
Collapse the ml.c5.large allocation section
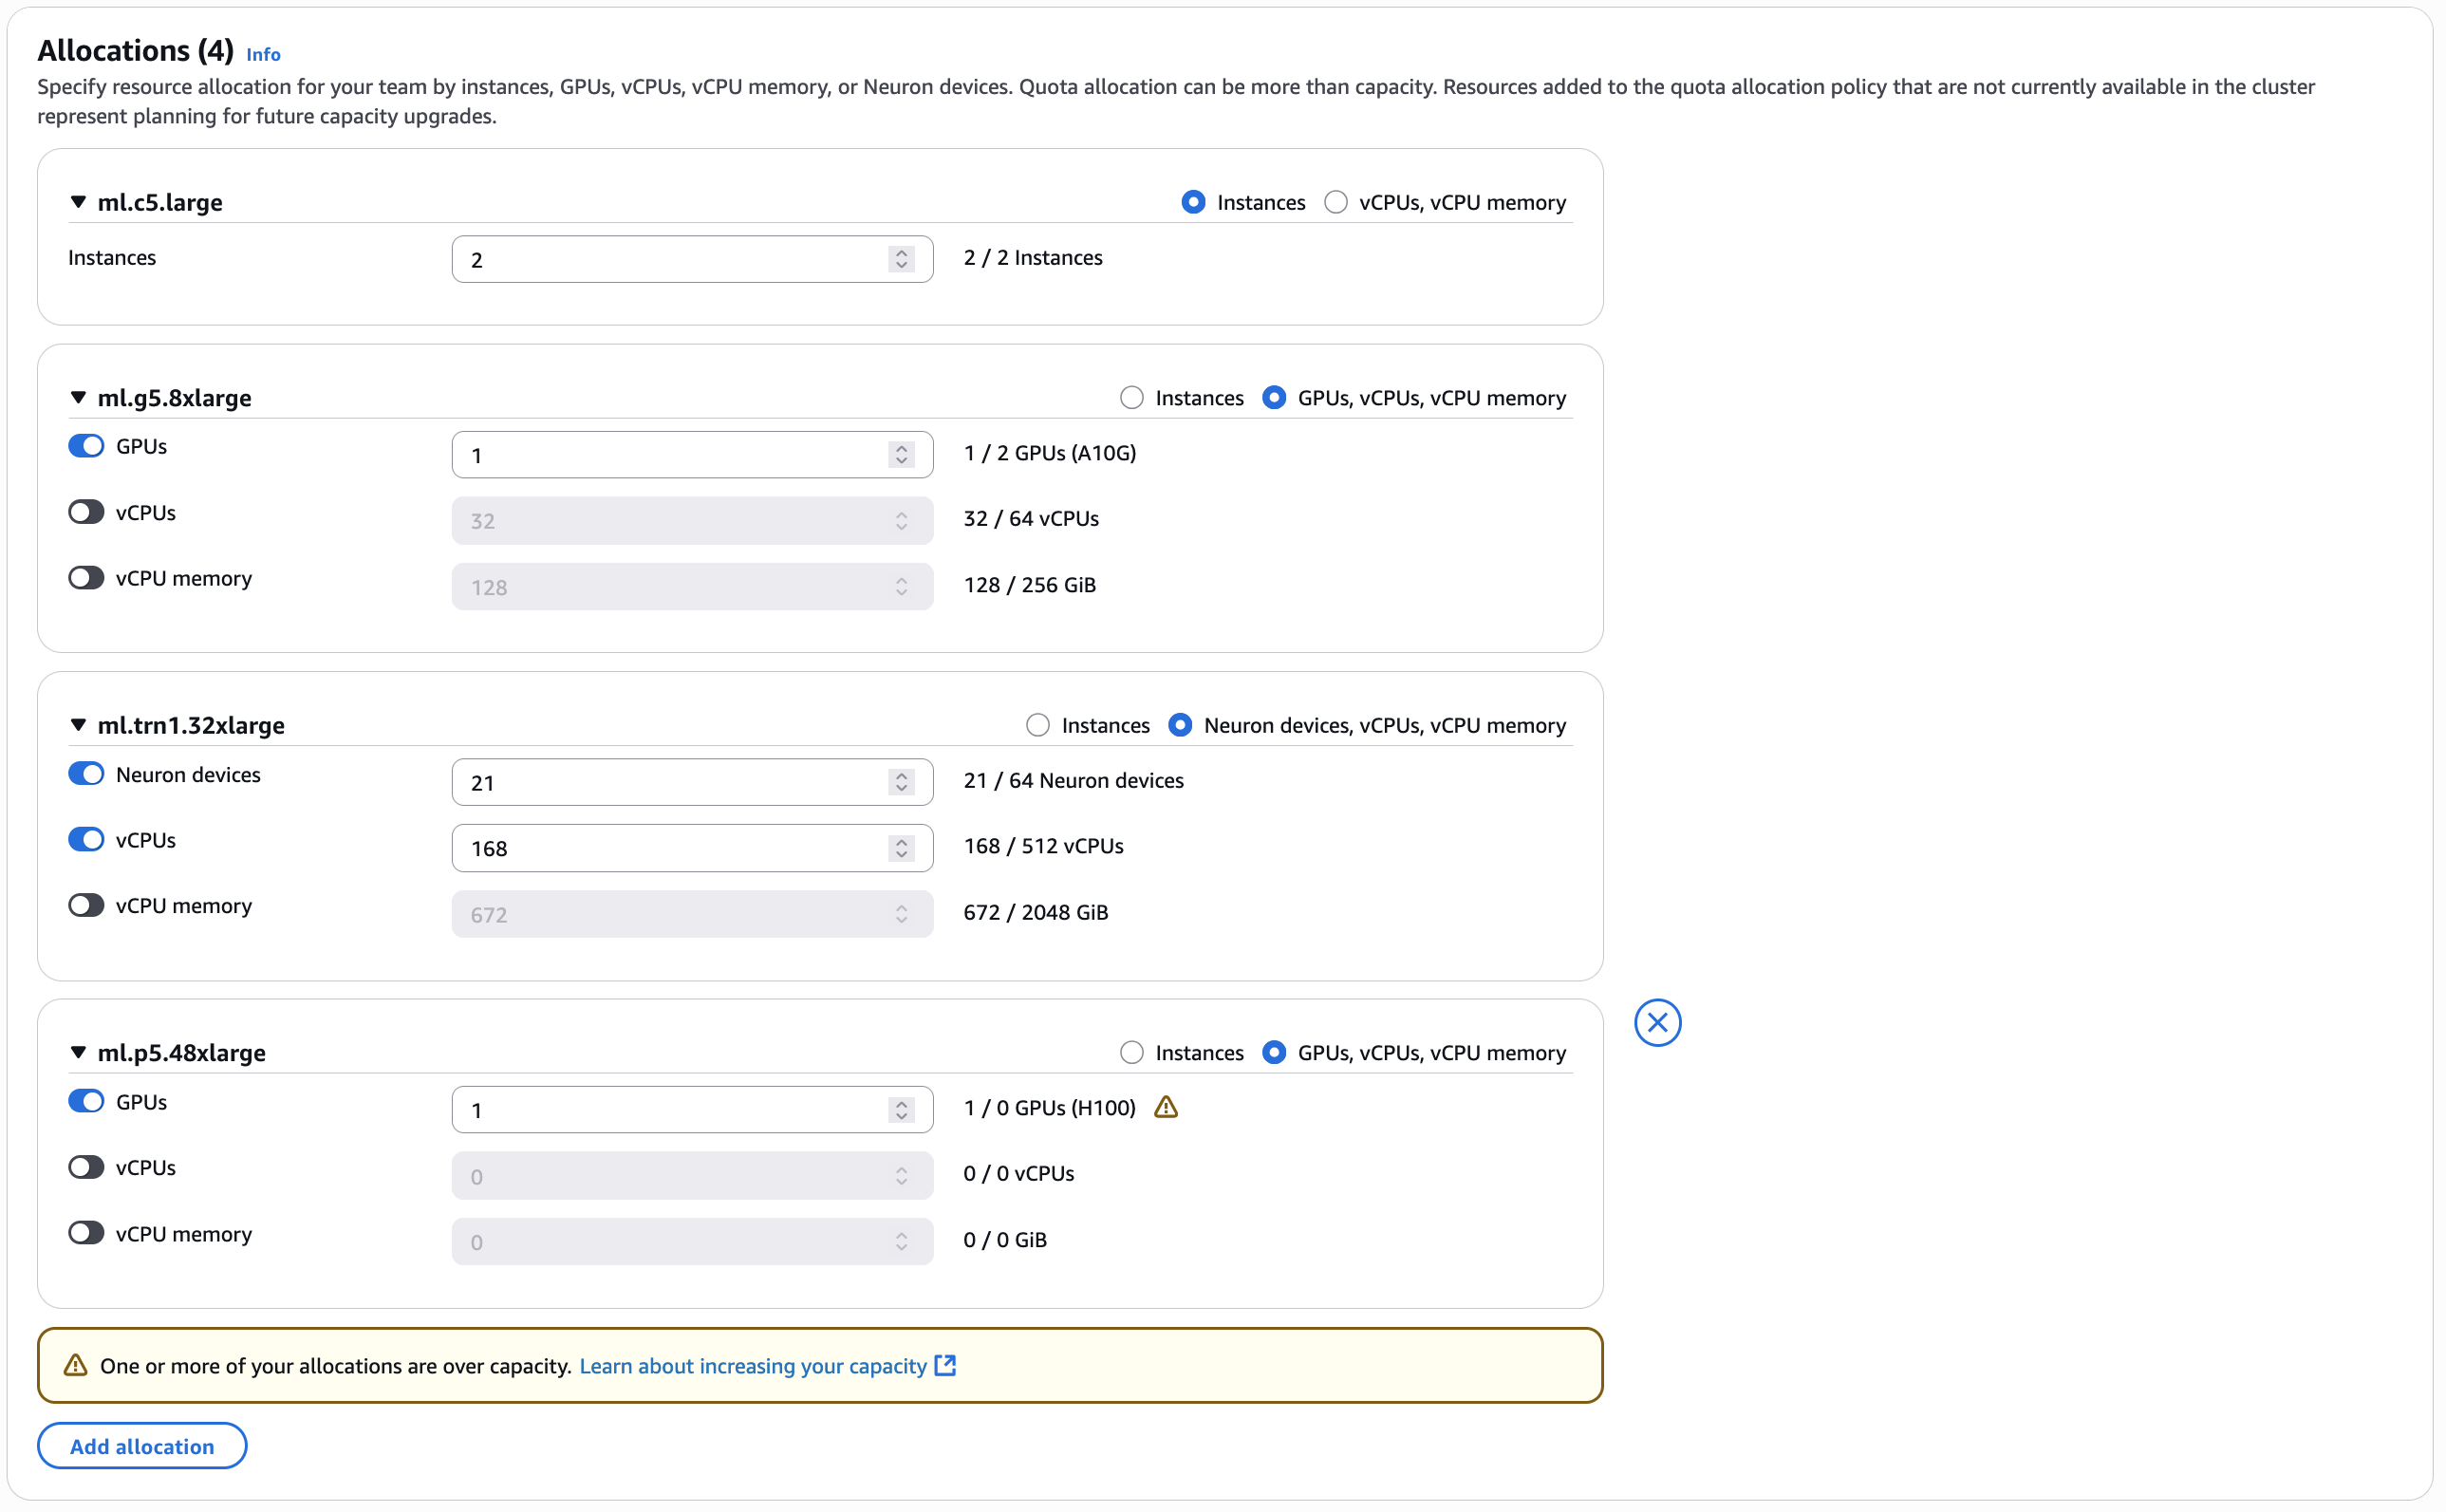[x=78, y=202]
